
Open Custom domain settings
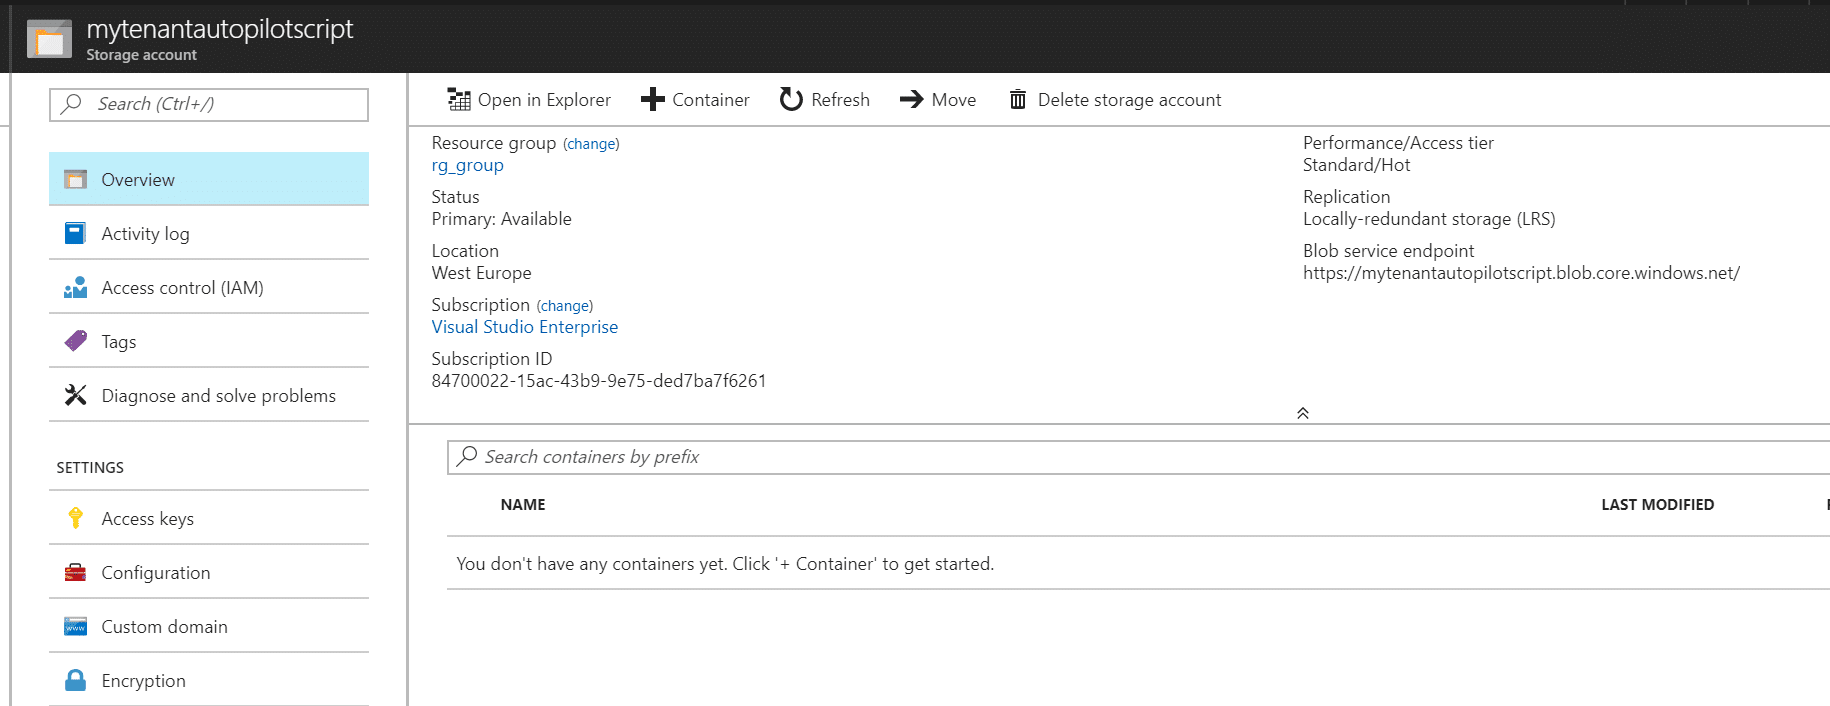point(209,626)
